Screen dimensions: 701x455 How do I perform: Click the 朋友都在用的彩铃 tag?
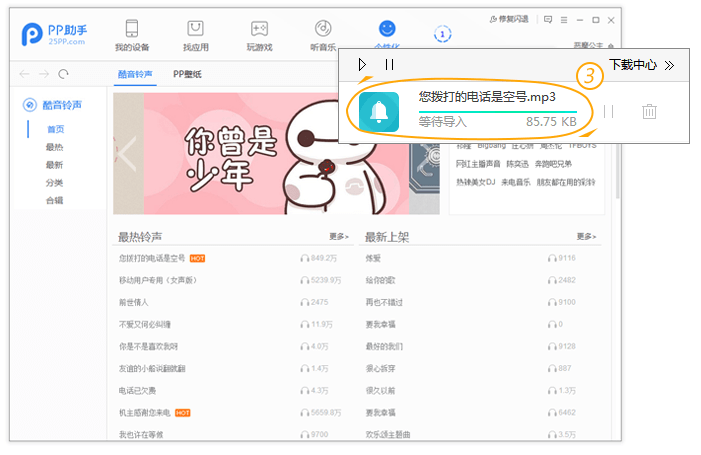pyautogui.click(x=566, y=182)
